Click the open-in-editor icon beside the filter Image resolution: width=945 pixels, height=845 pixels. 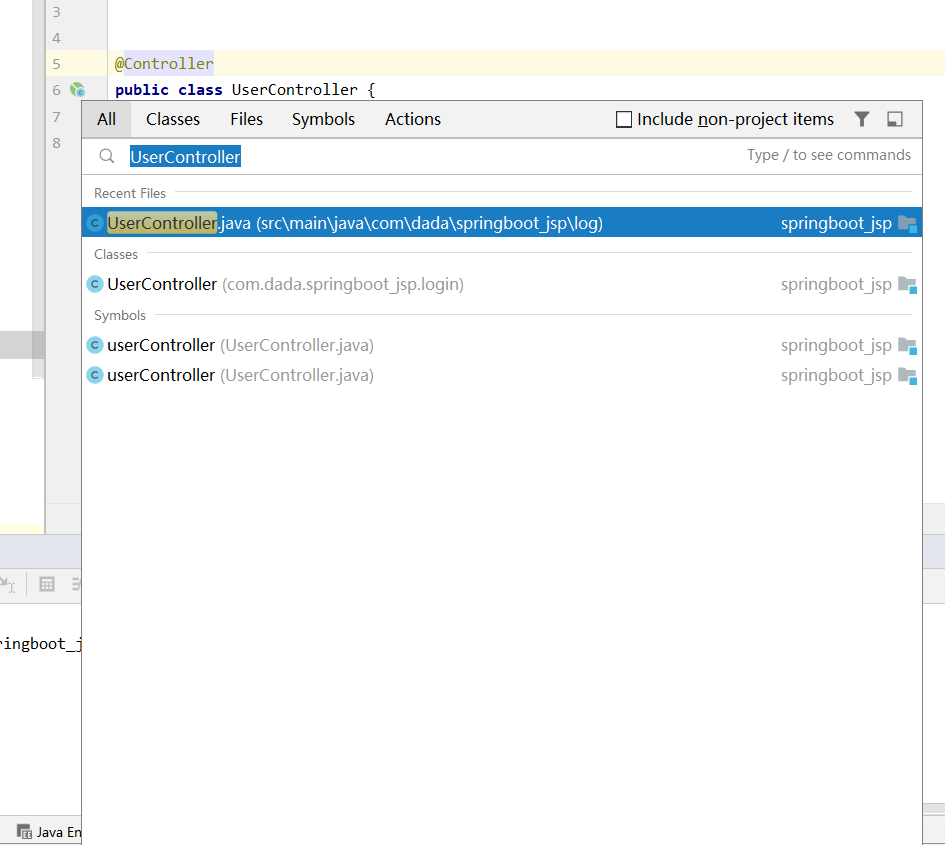(x=895, y=119)
